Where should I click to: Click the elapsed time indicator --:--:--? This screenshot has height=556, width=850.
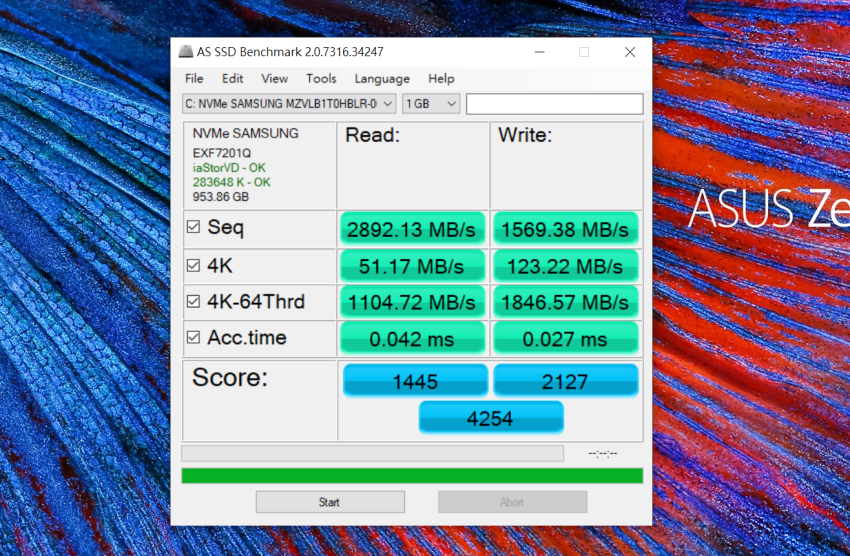pos(603,454)
